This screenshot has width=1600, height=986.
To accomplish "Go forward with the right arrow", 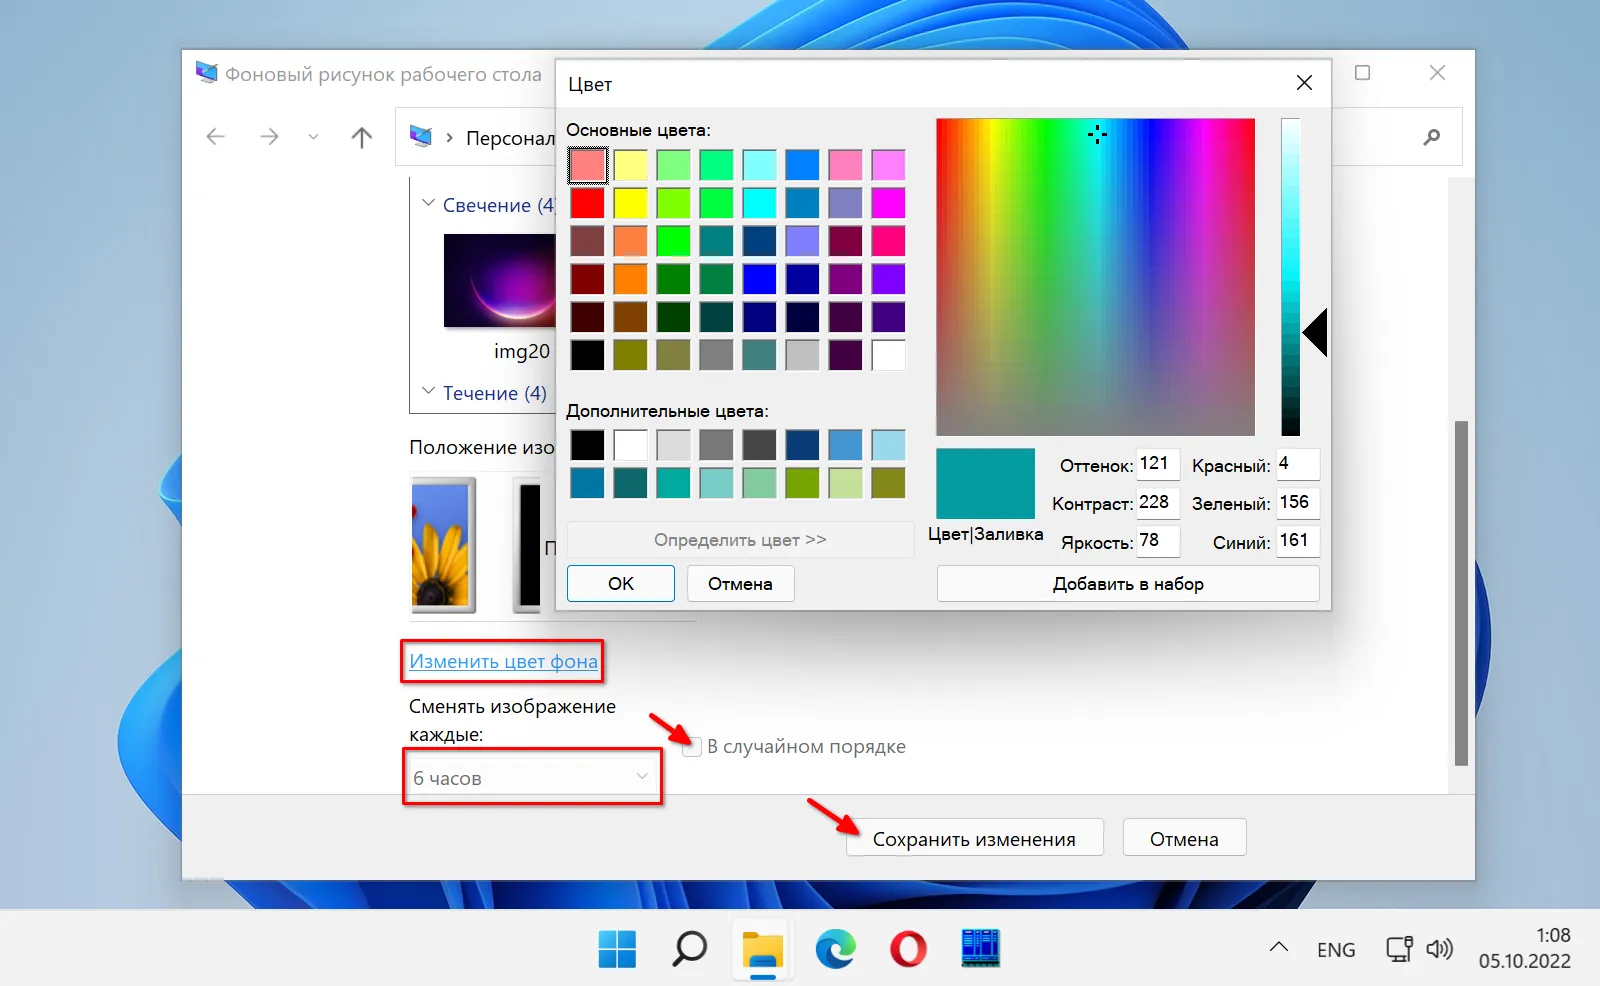I will click(269, 136).
